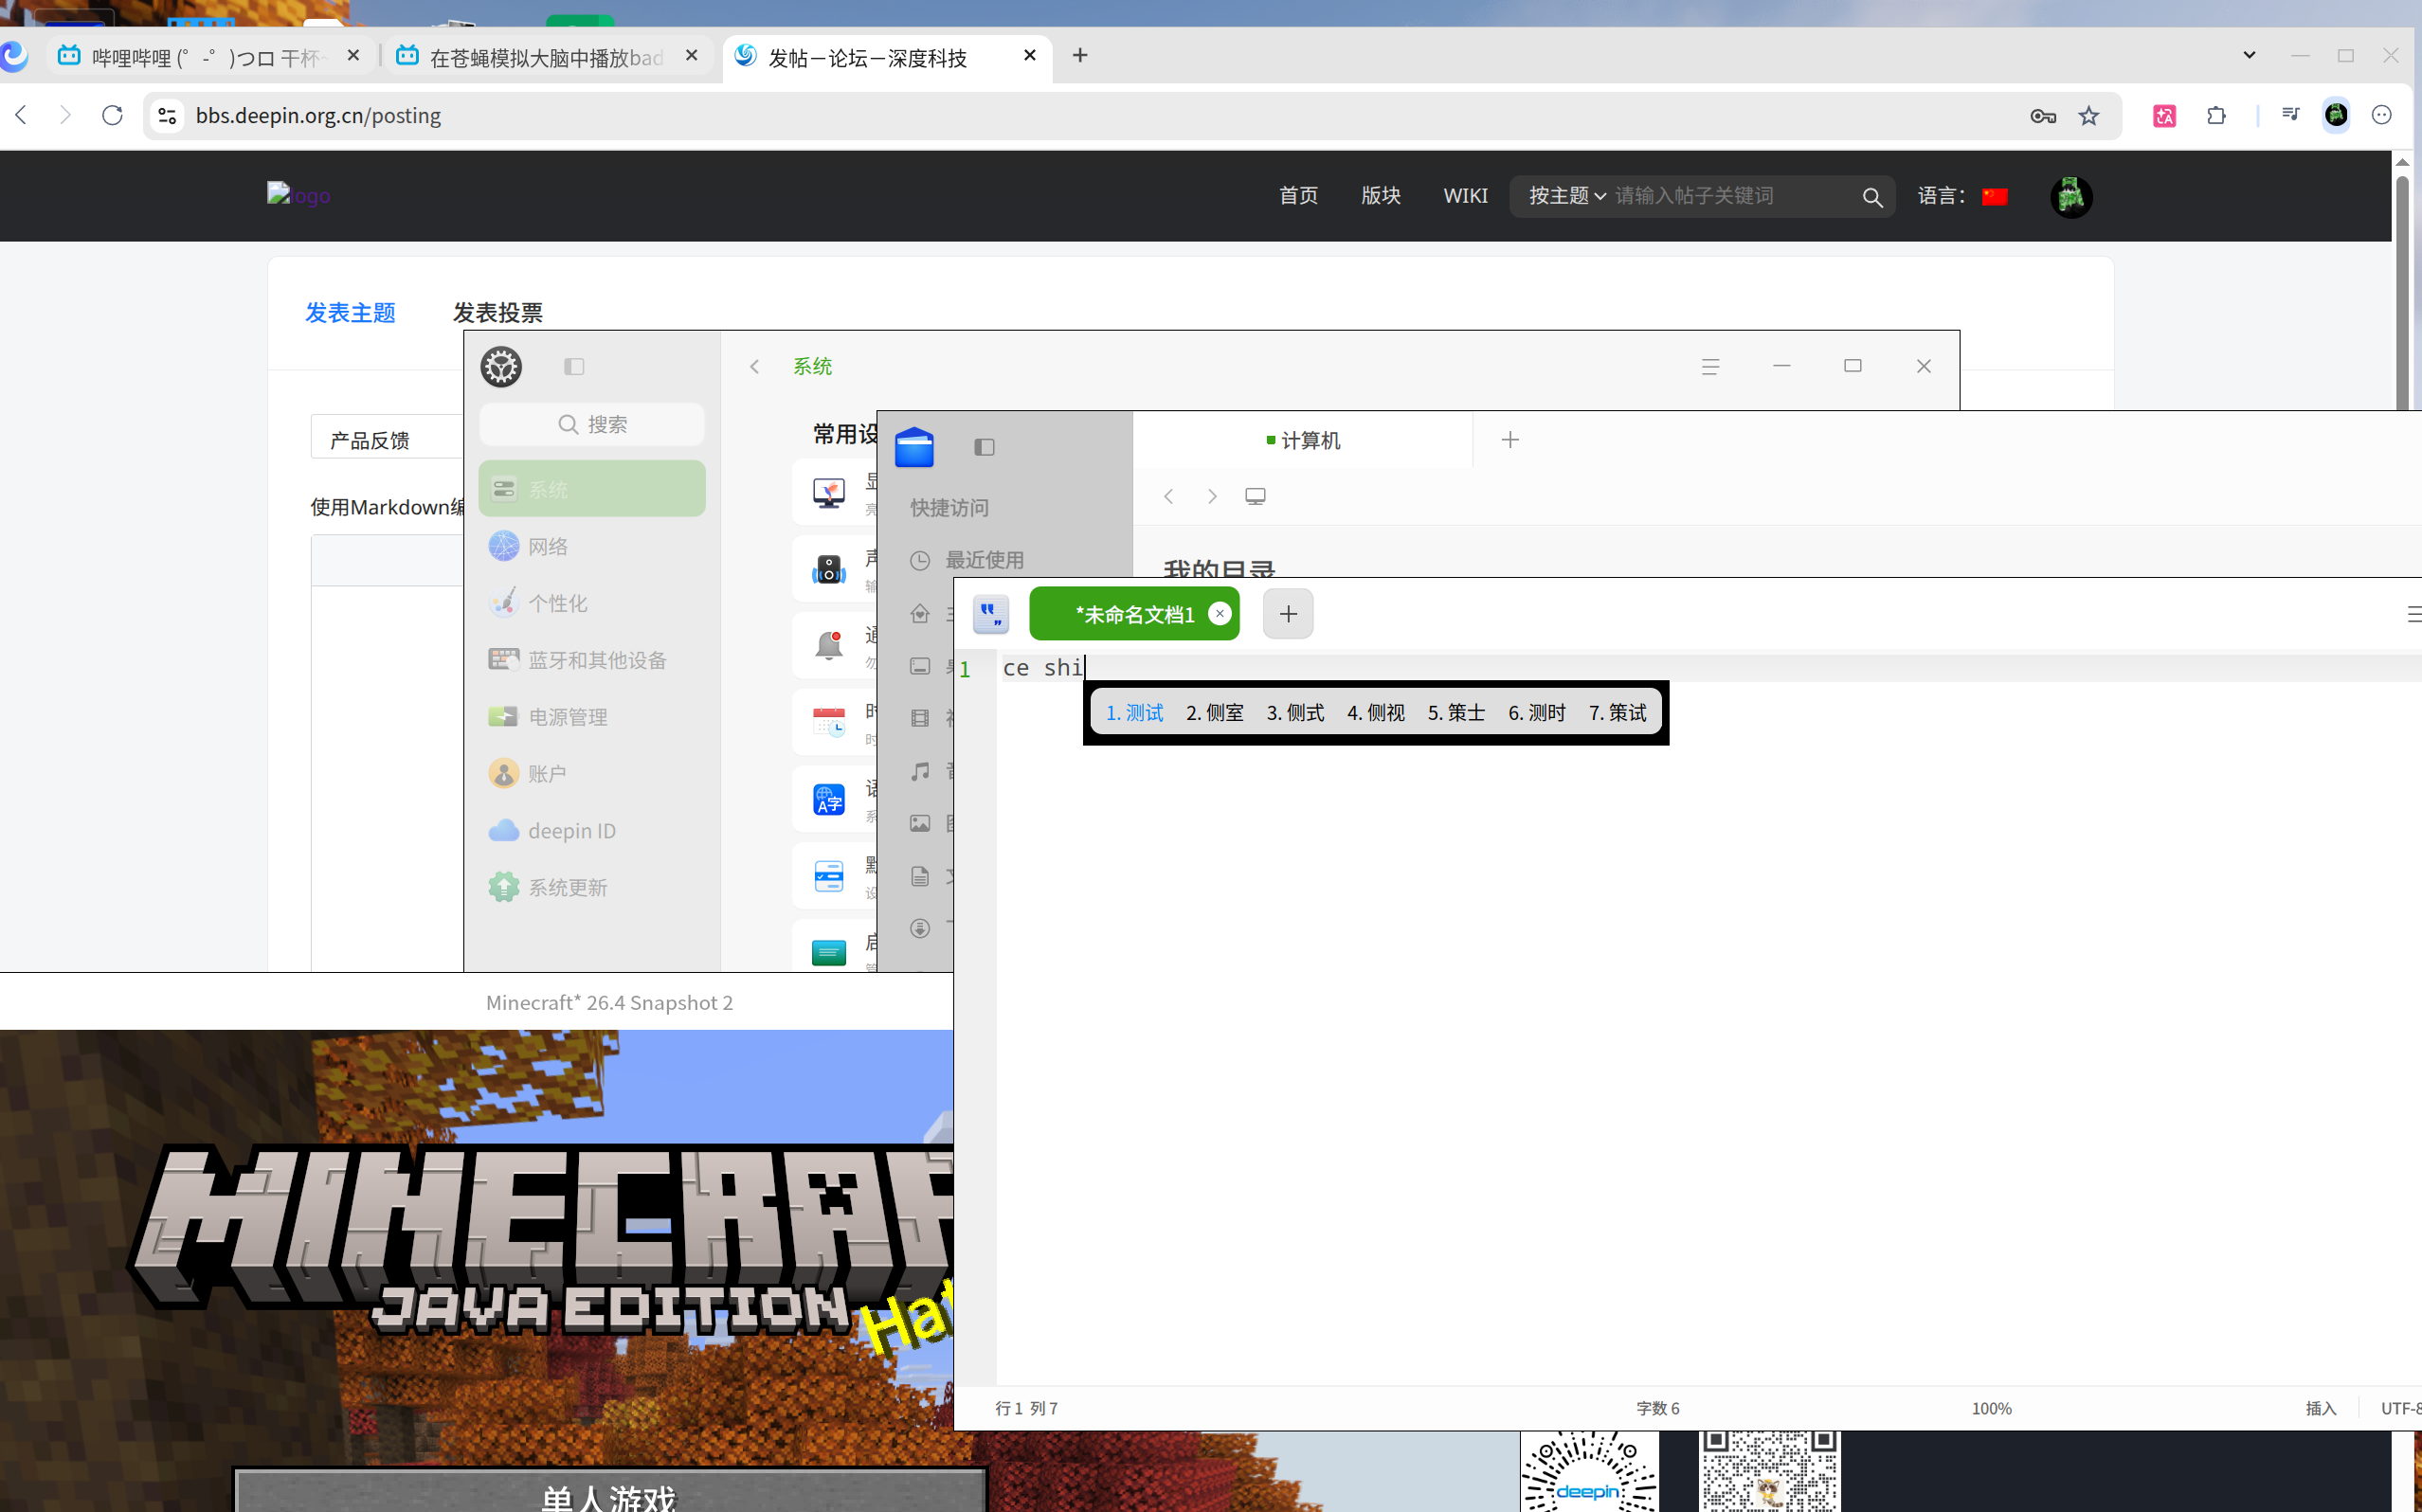Open 电源管理 in Settings sidebar

tap(592, 717)
